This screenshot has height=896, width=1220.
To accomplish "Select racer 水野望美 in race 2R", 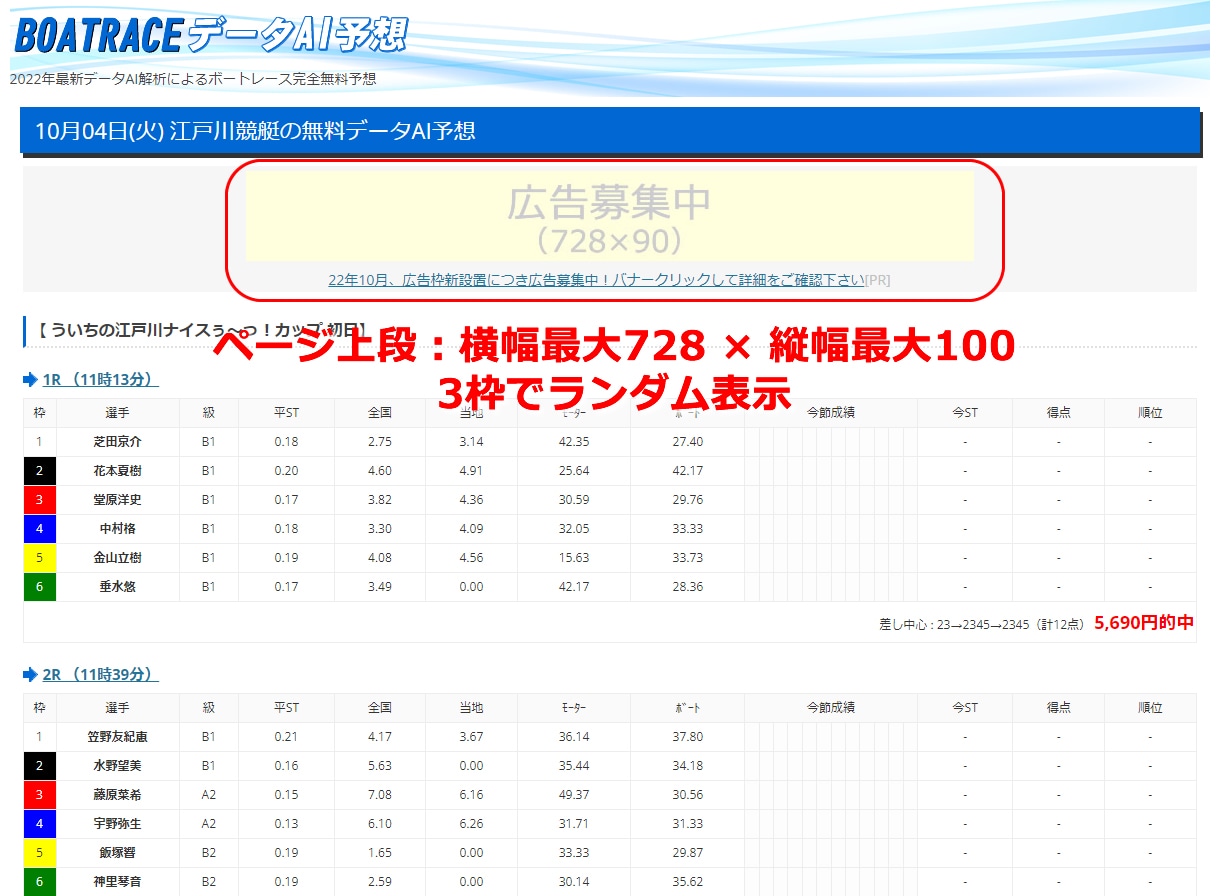I will 117,765.
